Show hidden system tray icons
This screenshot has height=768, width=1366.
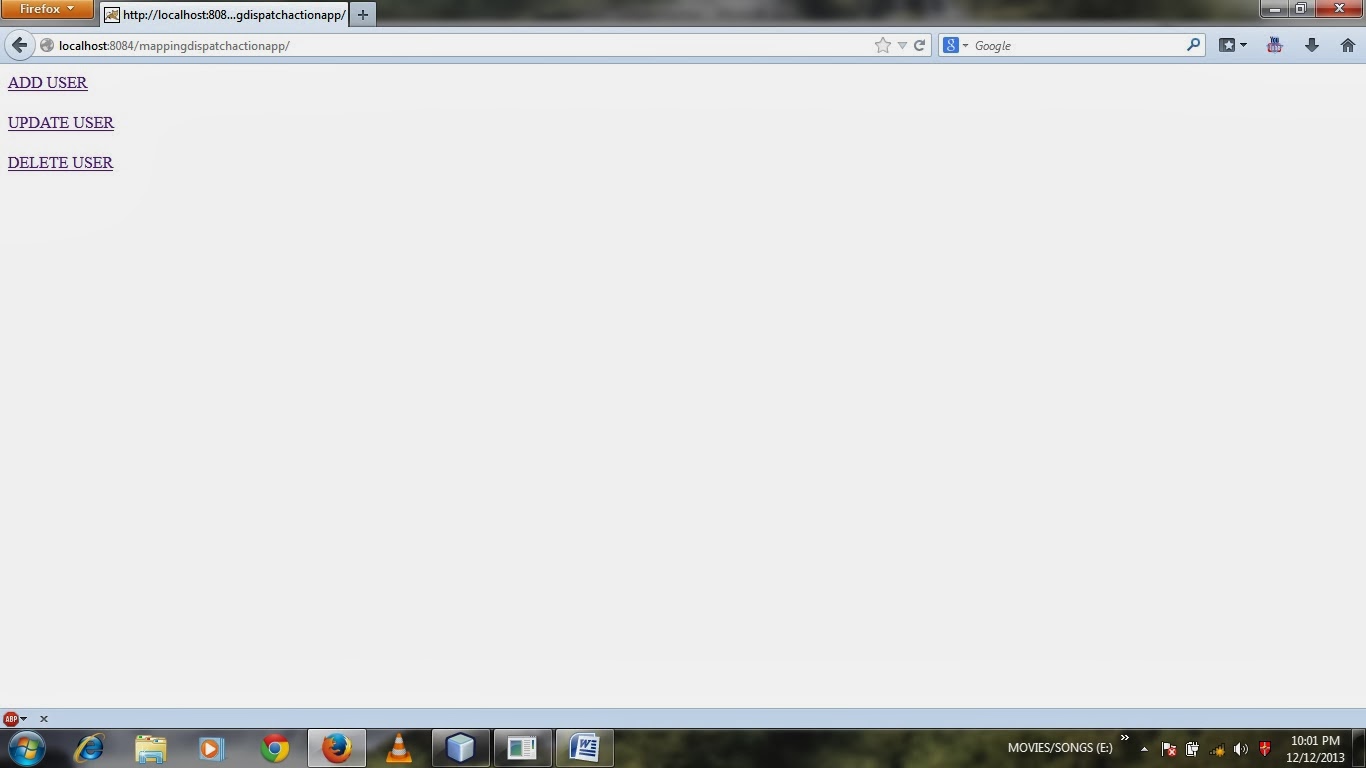[1144, 749]
